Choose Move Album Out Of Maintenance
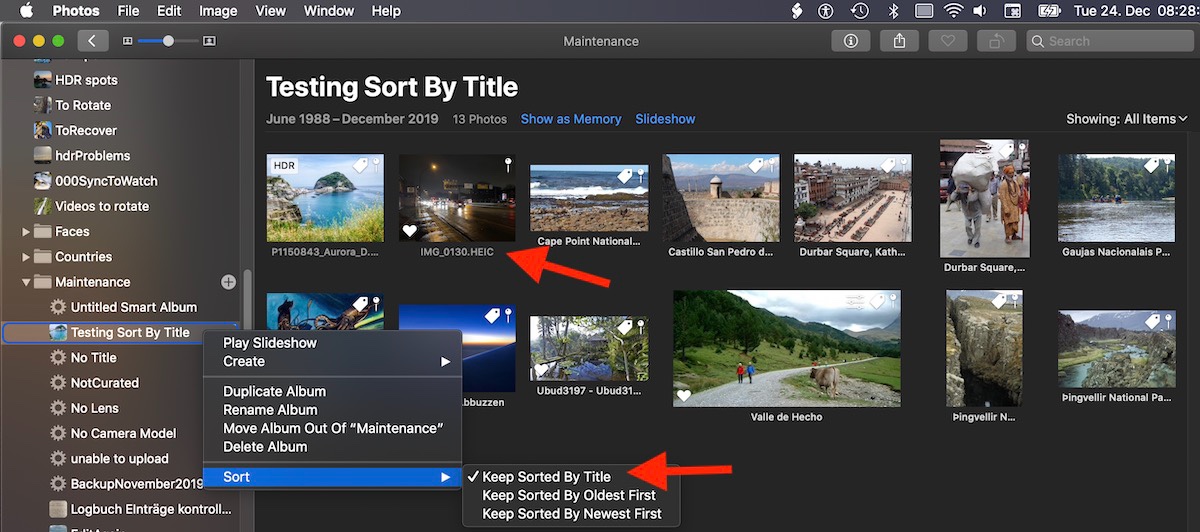 tap(333, 428)
